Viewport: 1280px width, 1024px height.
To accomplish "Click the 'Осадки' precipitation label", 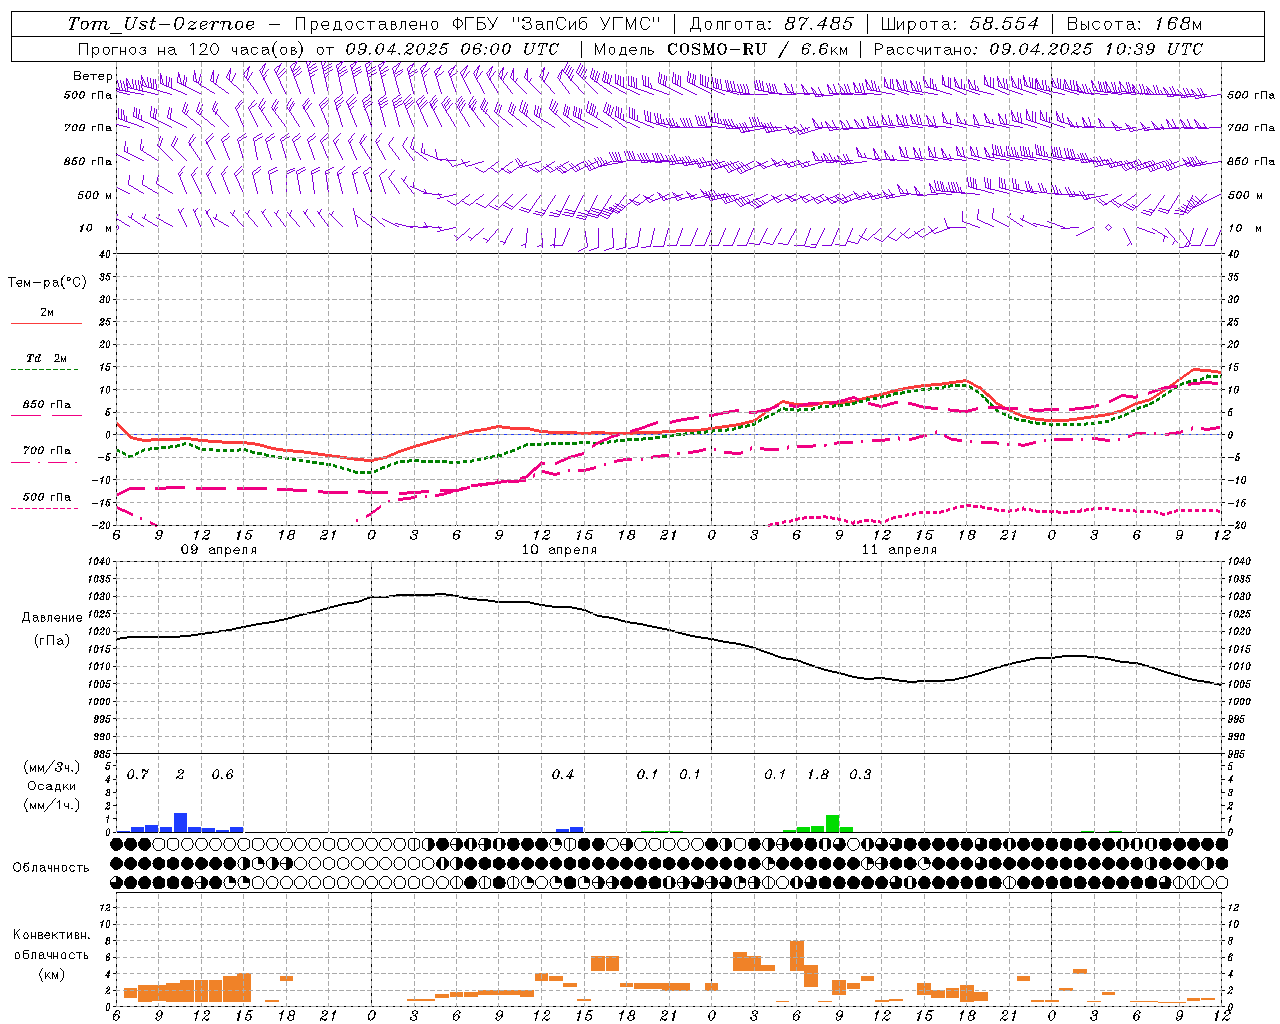I will click(x=51, y=786).
